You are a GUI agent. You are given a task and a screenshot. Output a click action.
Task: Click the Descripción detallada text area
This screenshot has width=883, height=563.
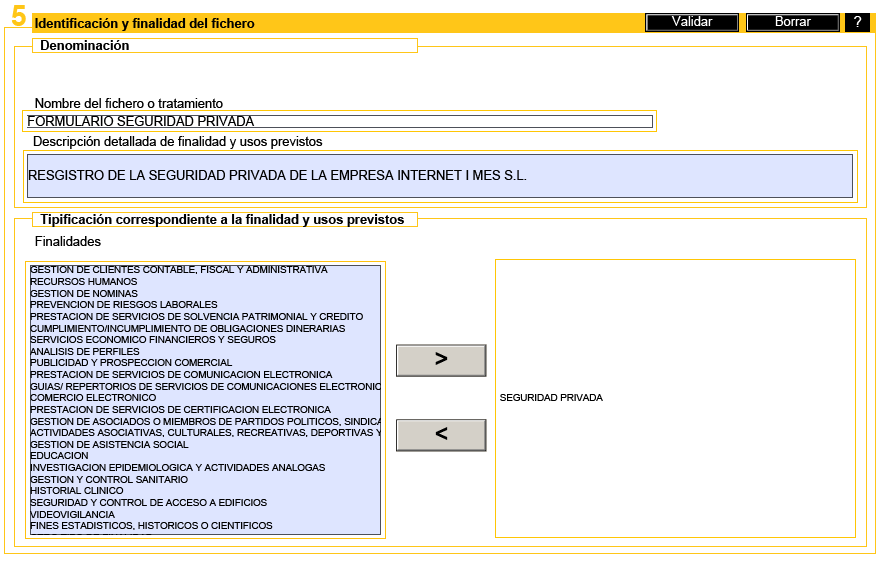point(440,176)
